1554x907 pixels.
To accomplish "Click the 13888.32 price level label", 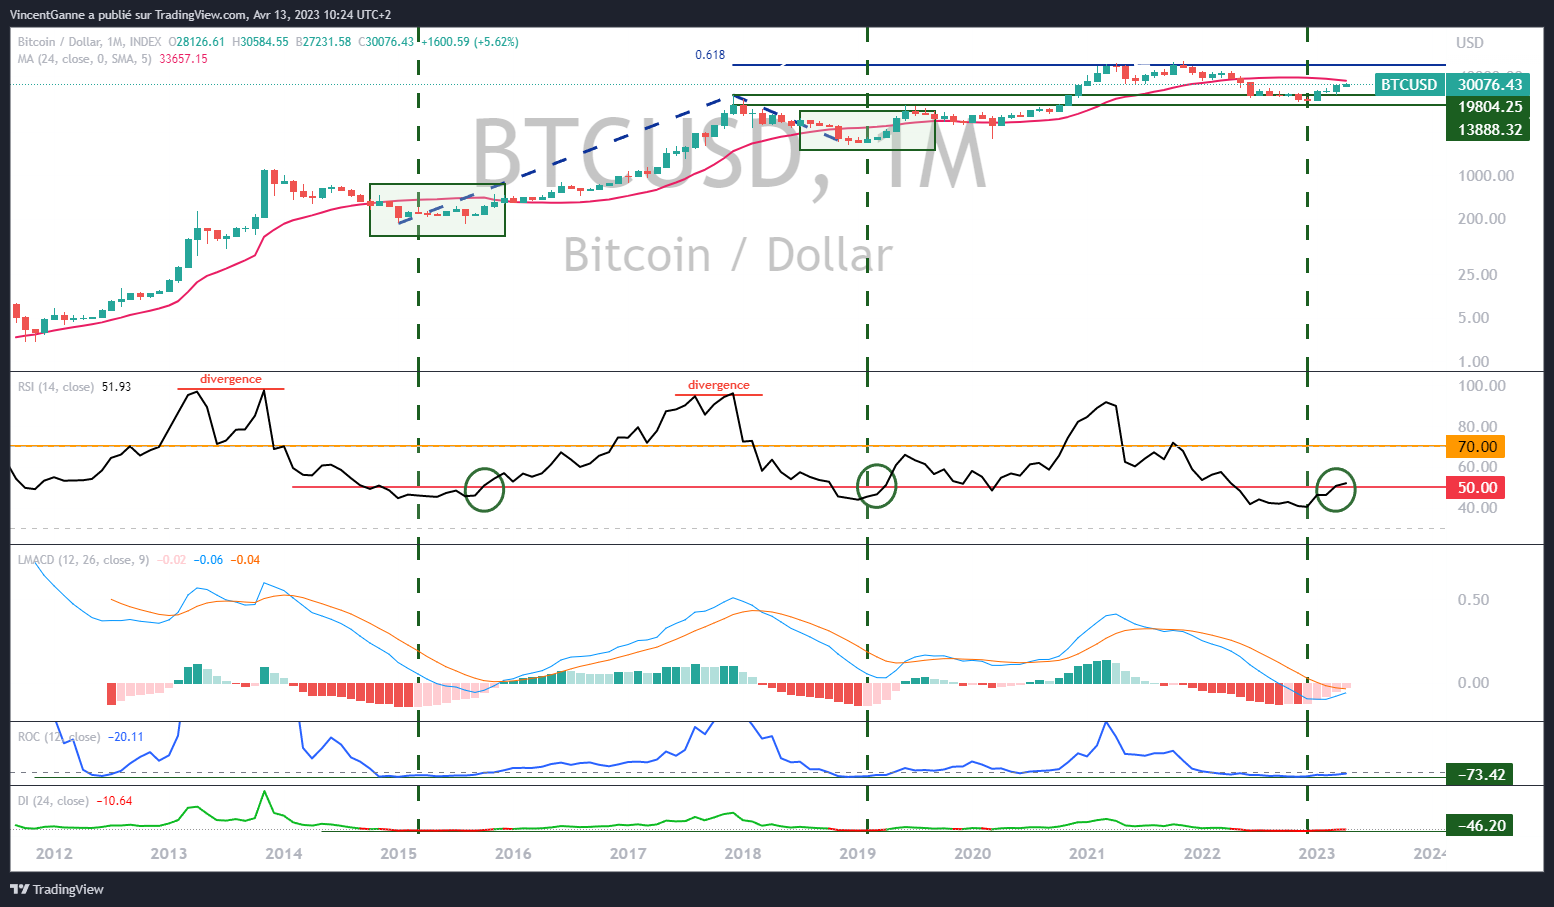I will (1489, 130).
